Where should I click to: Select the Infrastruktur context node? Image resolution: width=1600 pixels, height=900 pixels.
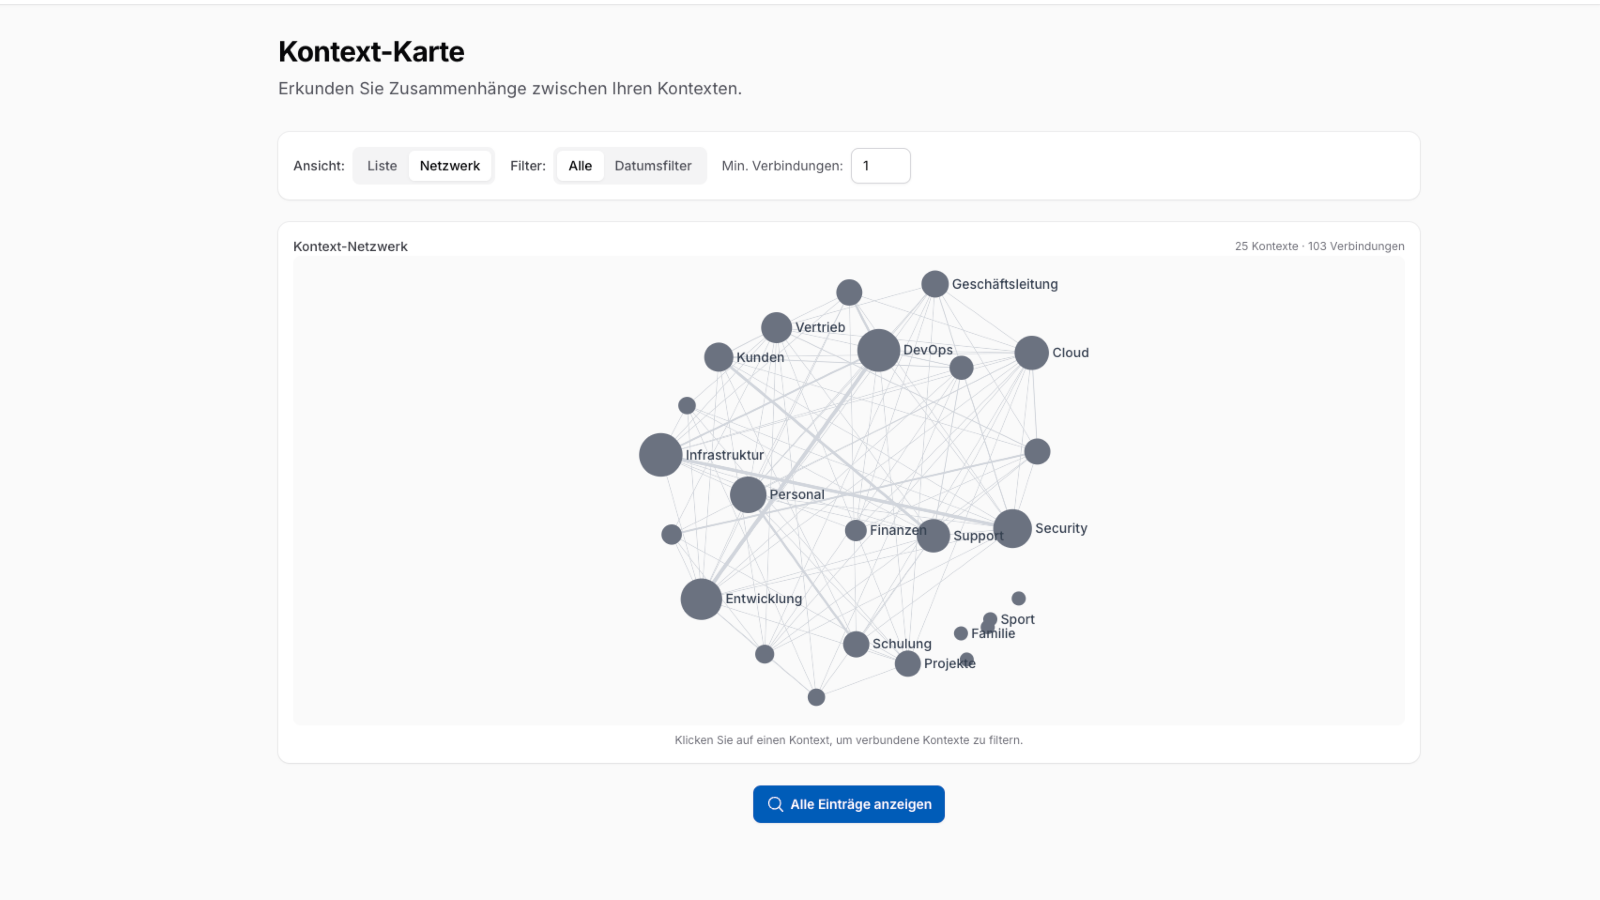pos(660,455)
